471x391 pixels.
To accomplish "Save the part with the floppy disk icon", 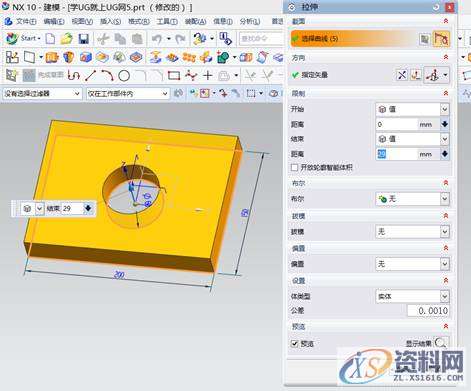I will point(83,39).
